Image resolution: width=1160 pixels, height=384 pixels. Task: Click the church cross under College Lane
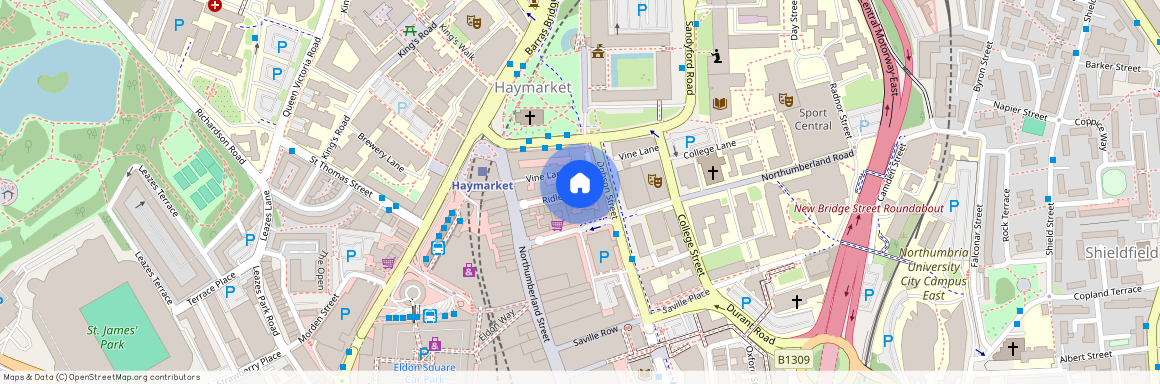(x=712, y=173)
